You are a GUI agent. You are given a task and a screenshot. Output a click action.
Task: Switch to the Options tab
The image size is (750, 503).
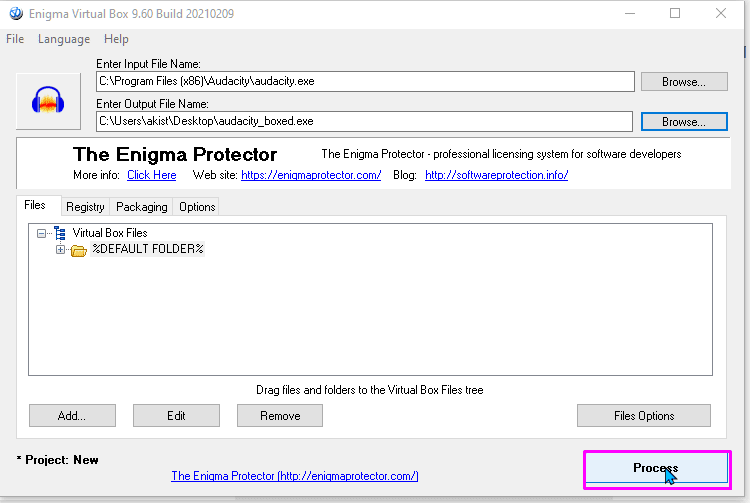197,207
